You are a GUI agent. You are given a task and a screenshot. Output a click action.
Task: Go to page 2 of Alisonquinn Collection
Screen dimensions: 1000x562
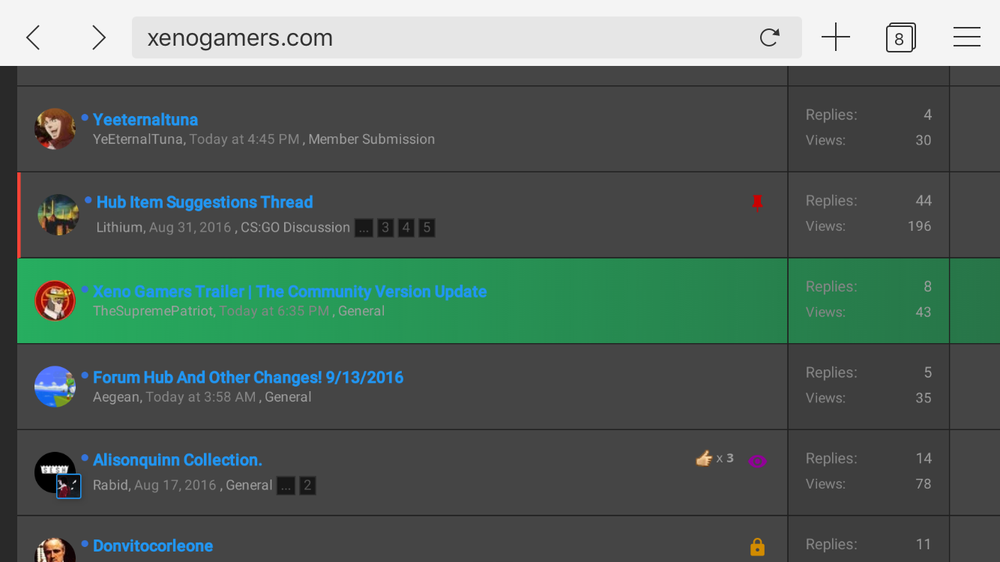pos(307,485)
